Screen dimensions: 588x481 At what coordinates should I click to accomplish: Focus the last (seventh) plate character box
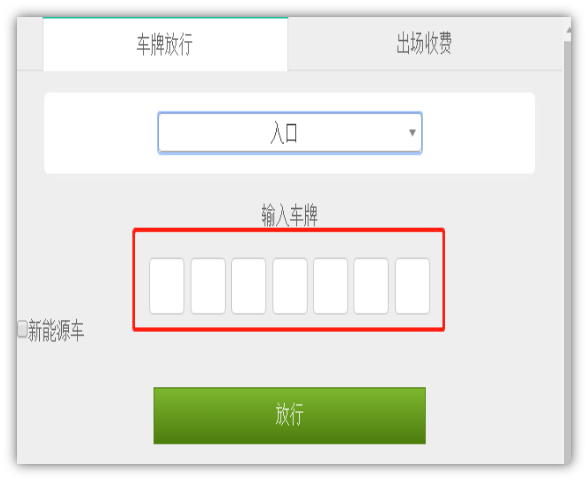[412, 286]
